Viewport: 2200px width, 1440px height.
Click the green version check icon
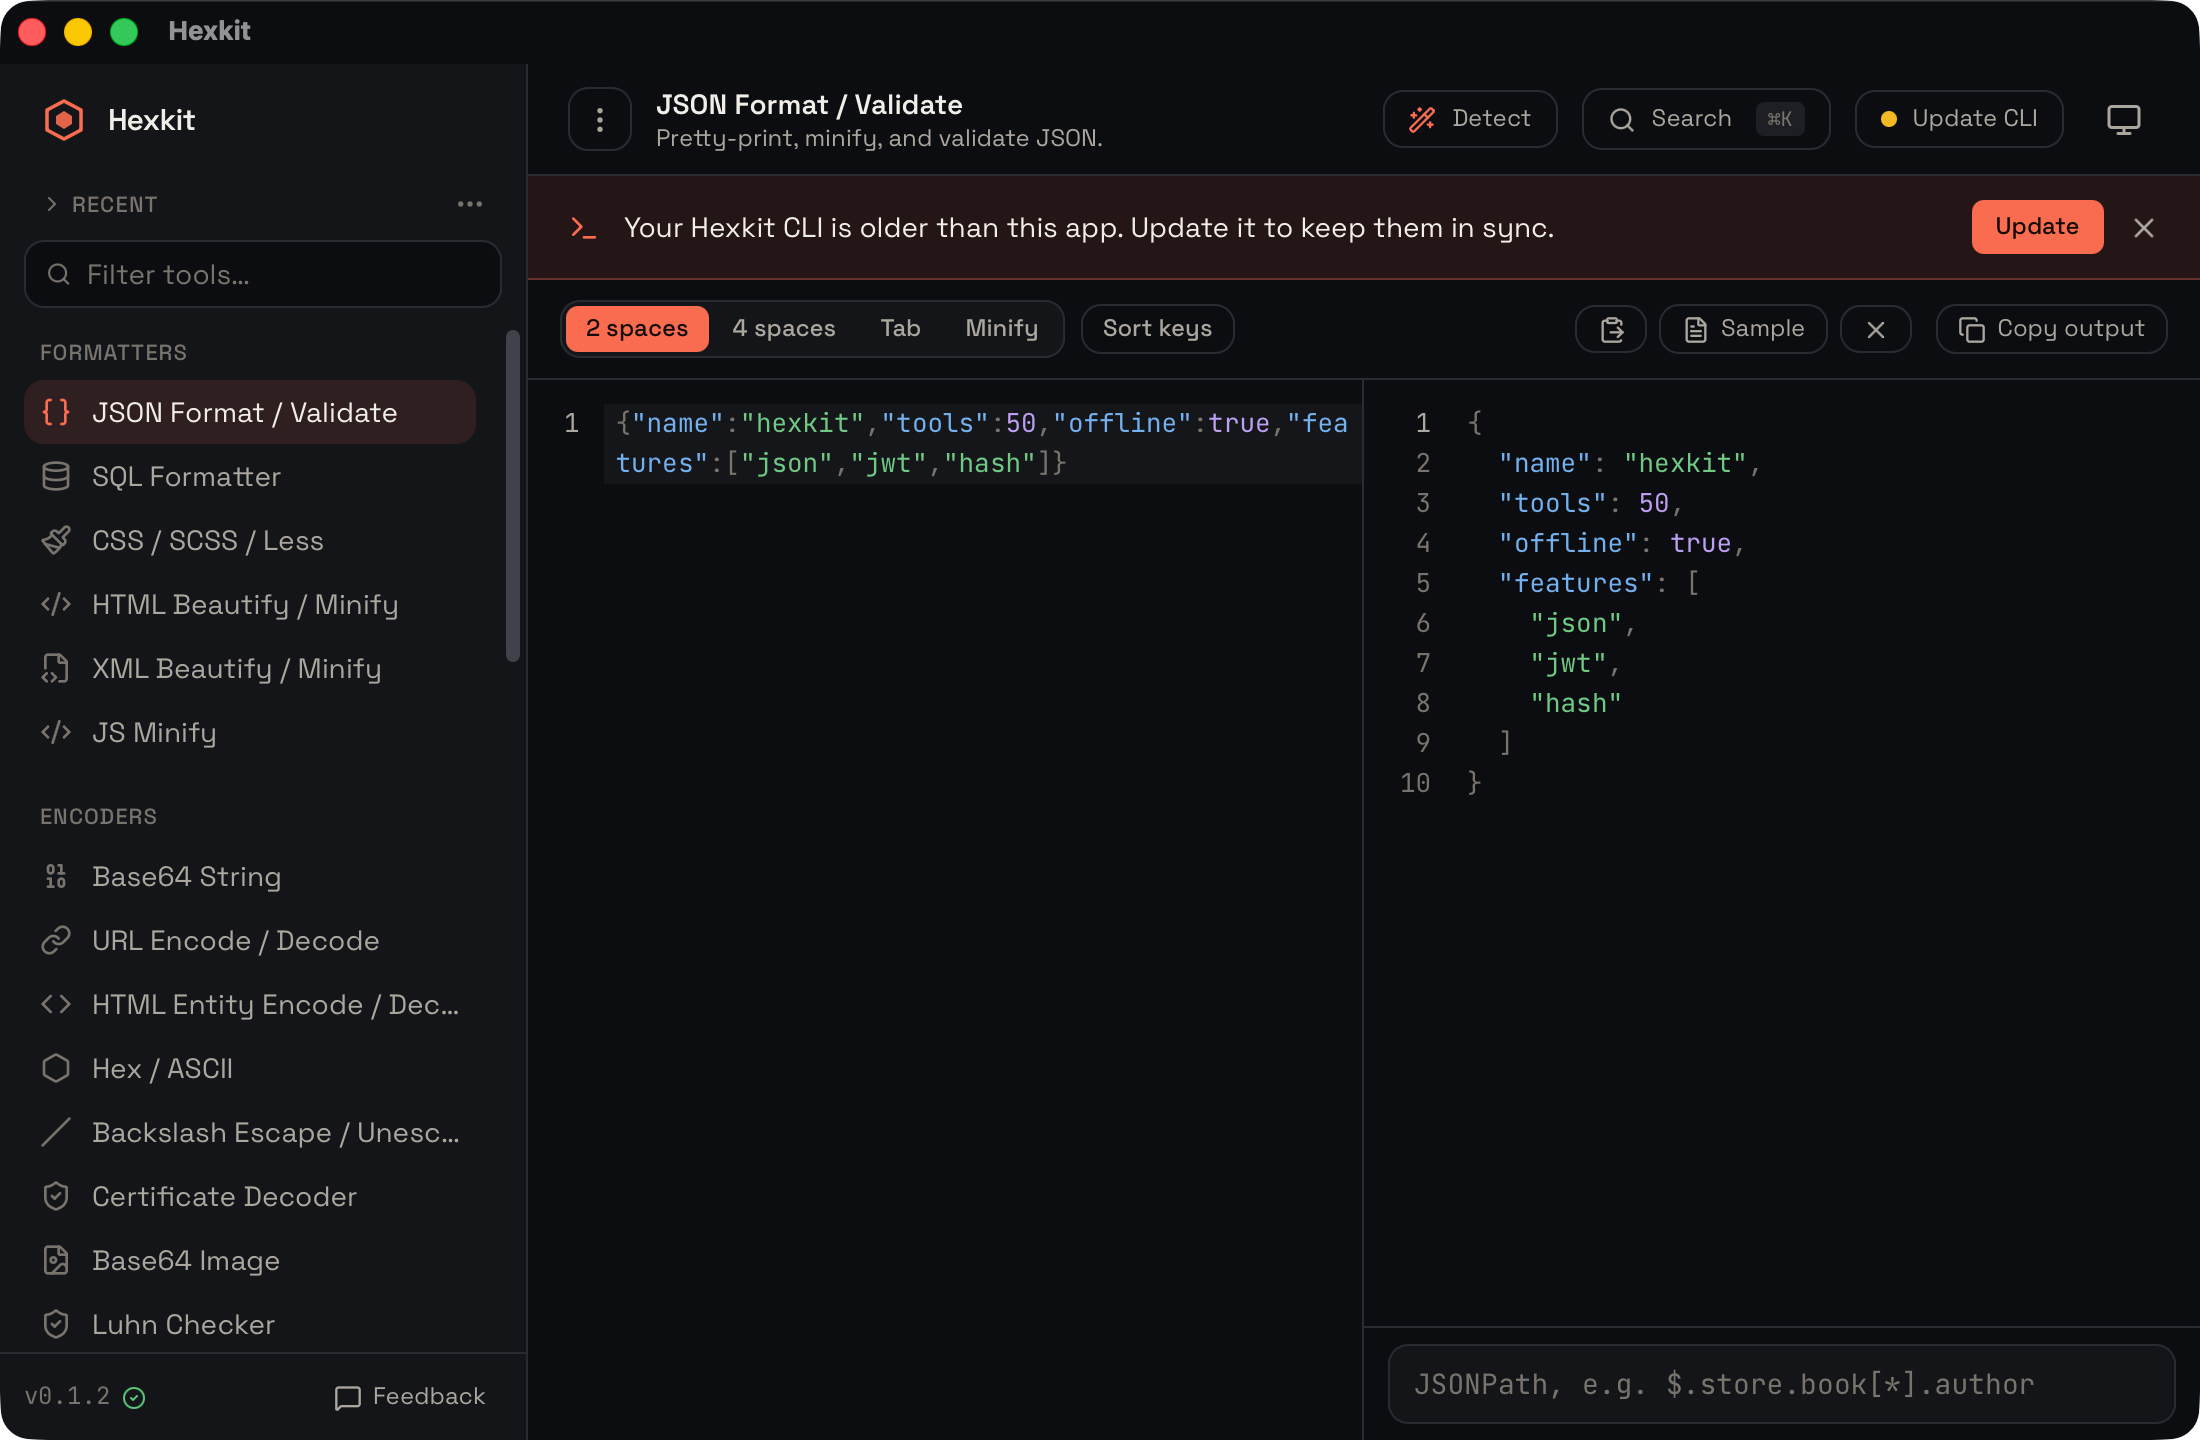[x=134, y=1398]
